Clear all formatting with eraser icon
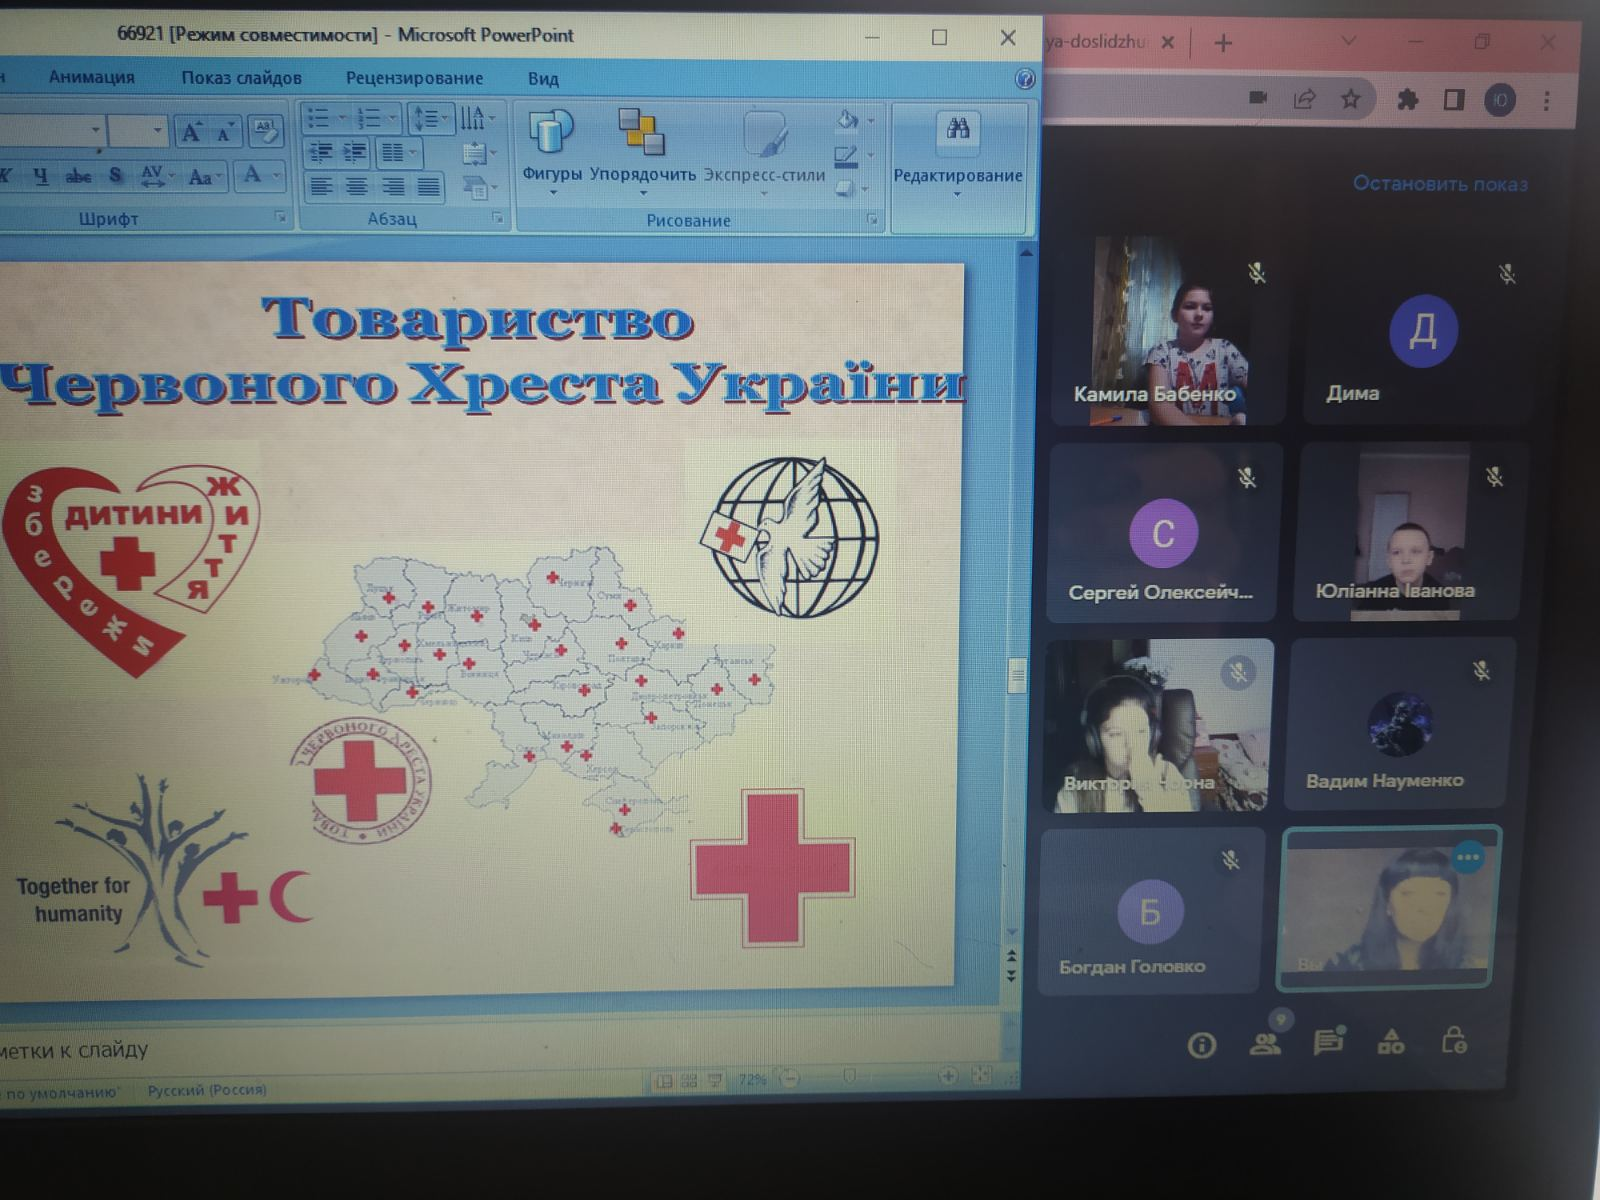This screenshot has width=1600, height=1200. click(x=264, y=129)
